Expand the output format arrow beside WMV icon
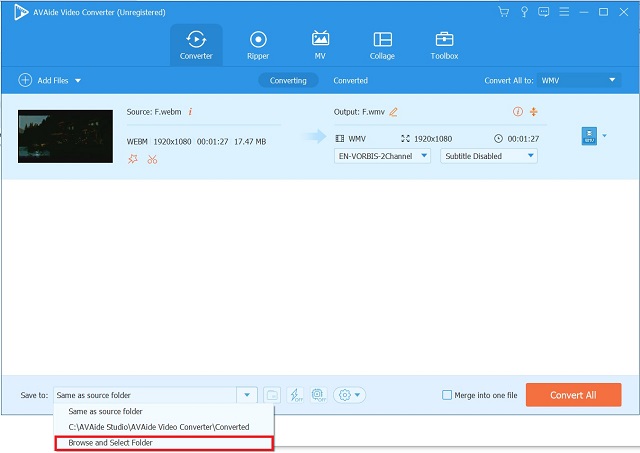This screenshot has height=453, width=640. (604, 135)
